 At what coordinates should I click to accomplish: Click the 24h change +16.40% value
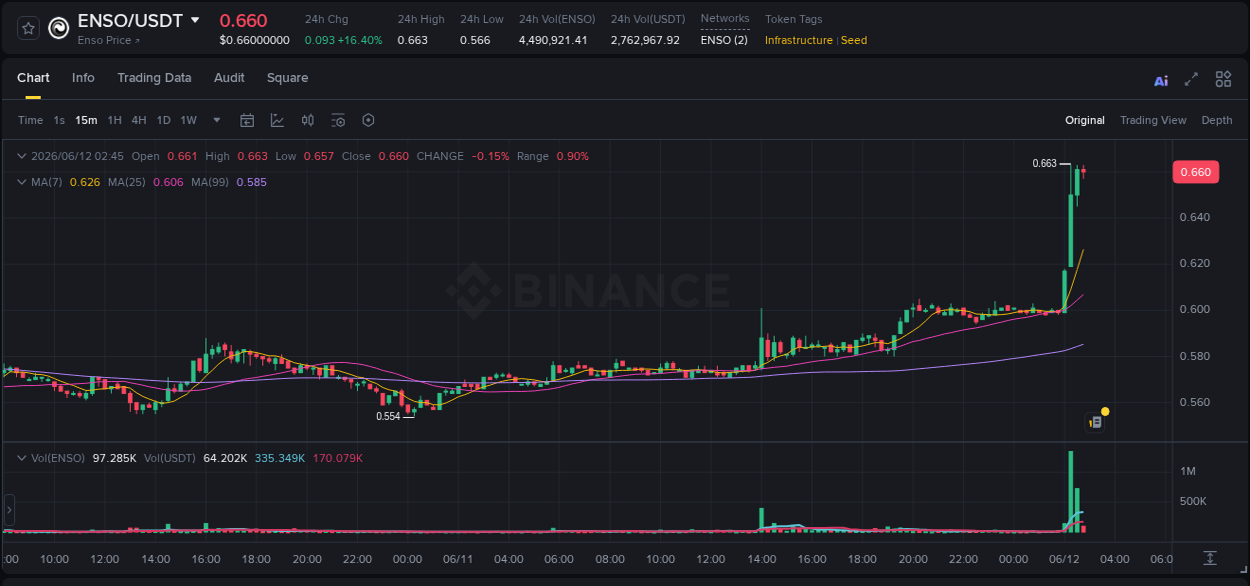coord(360,40)
